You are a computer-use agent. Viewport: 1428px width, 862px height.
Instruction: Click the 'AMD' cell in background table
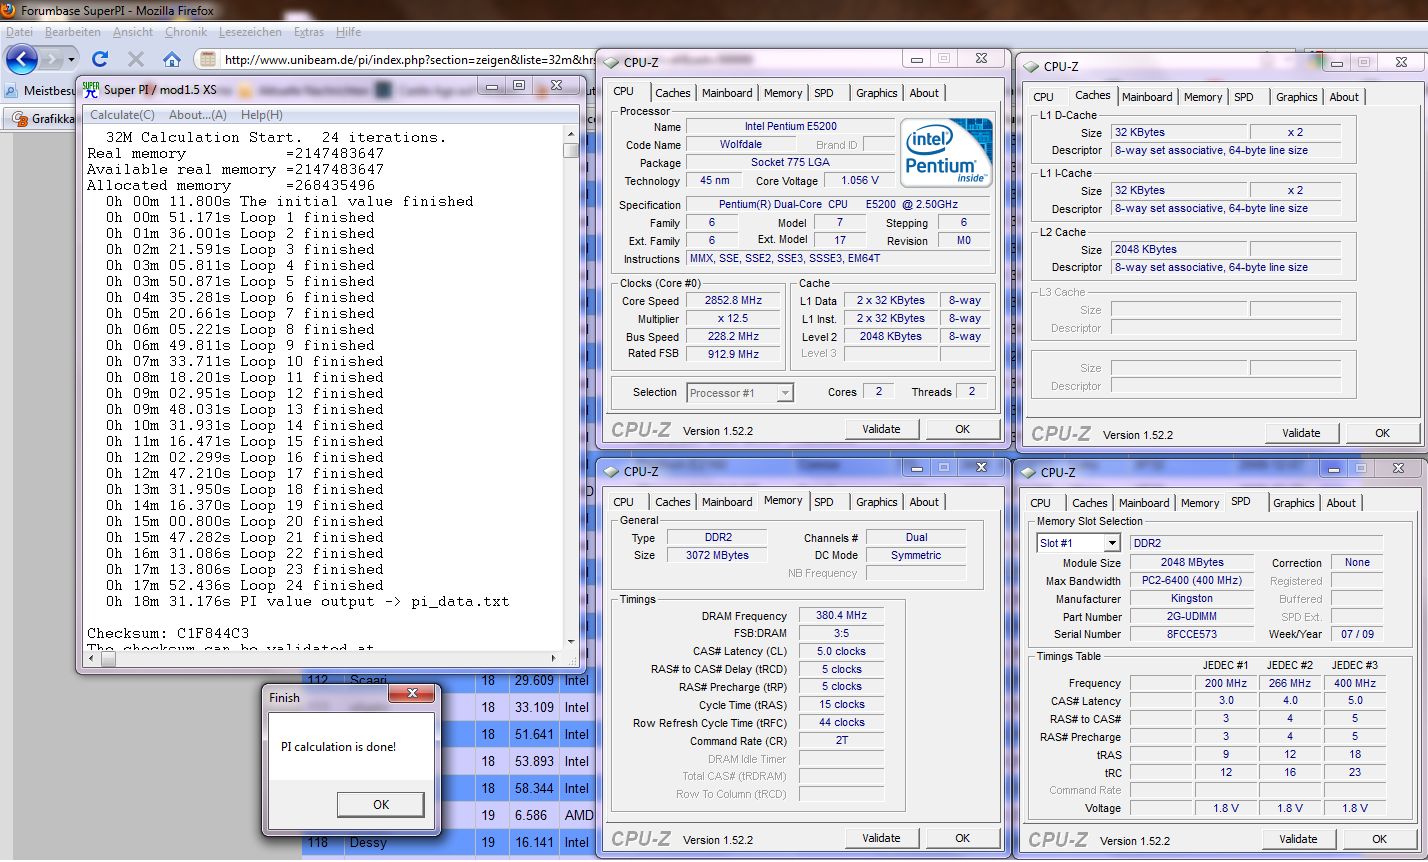tap(579, 815)
